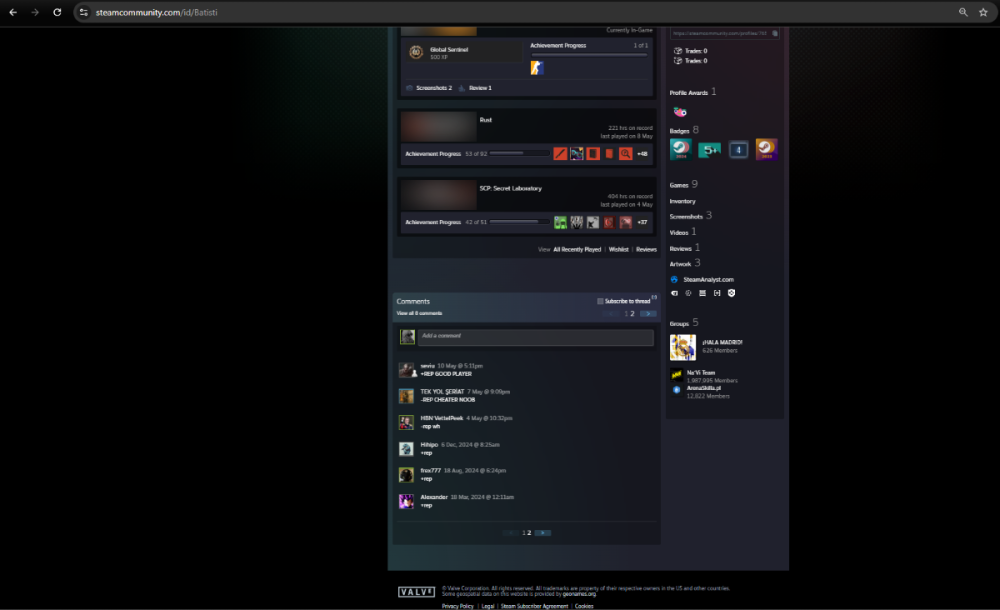Open the Badges 8 sidebar heading
Viewport: 1000px width, 610px height.
[684, 130]
